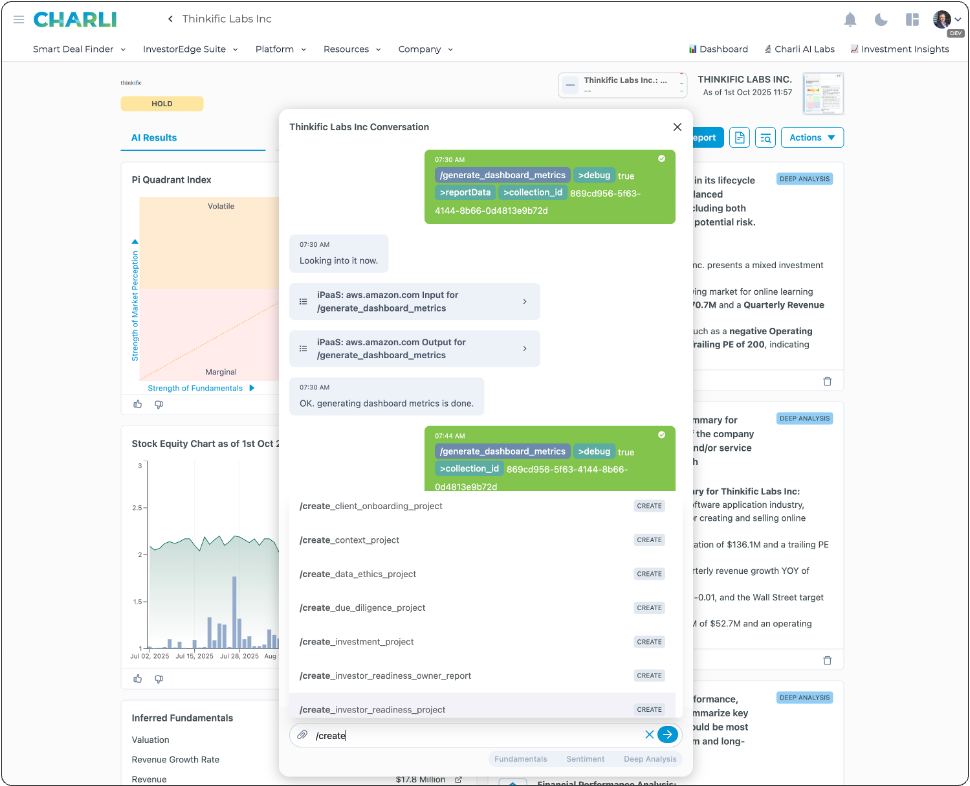Open Charli AI Labs link
The width and height of the screenshot is (970, 786).
click(799, 49)
